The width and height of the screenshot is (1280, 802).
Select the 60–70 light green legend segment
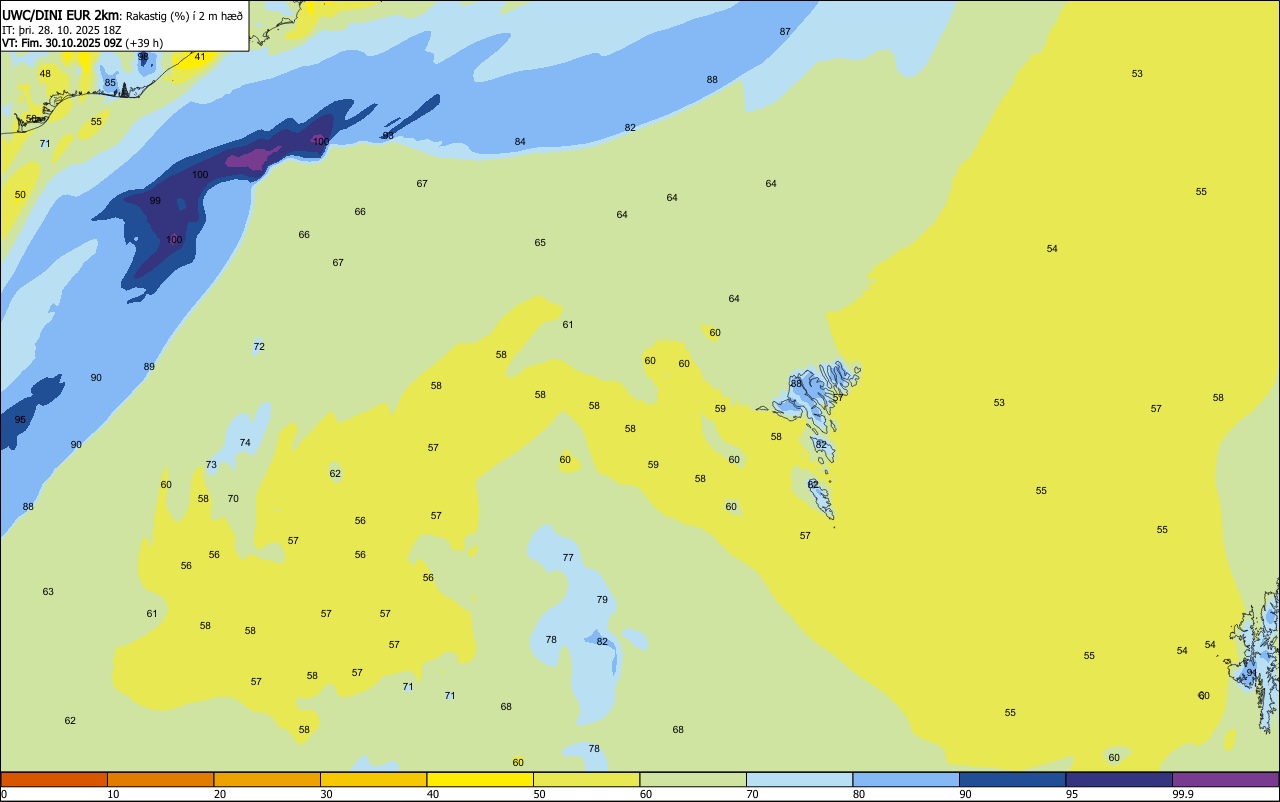point(693,779)
